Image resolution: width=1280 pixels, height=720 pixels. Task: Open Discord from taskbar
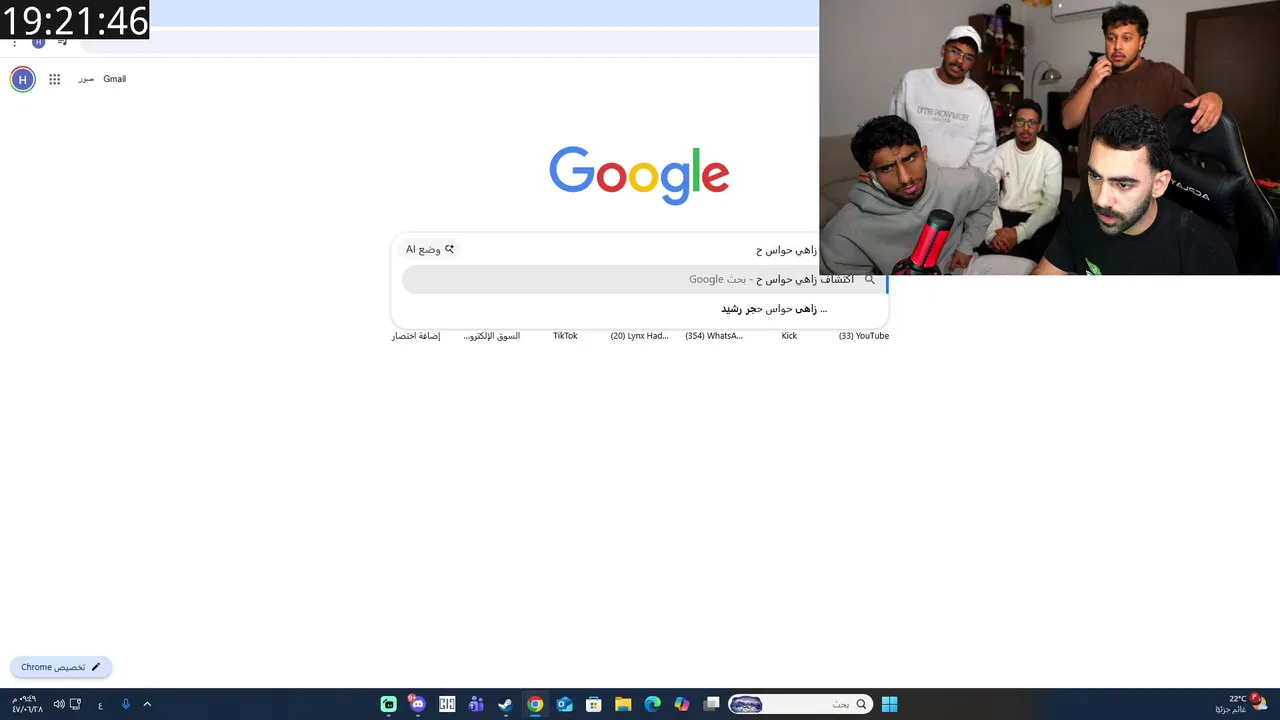coord(417,704)
